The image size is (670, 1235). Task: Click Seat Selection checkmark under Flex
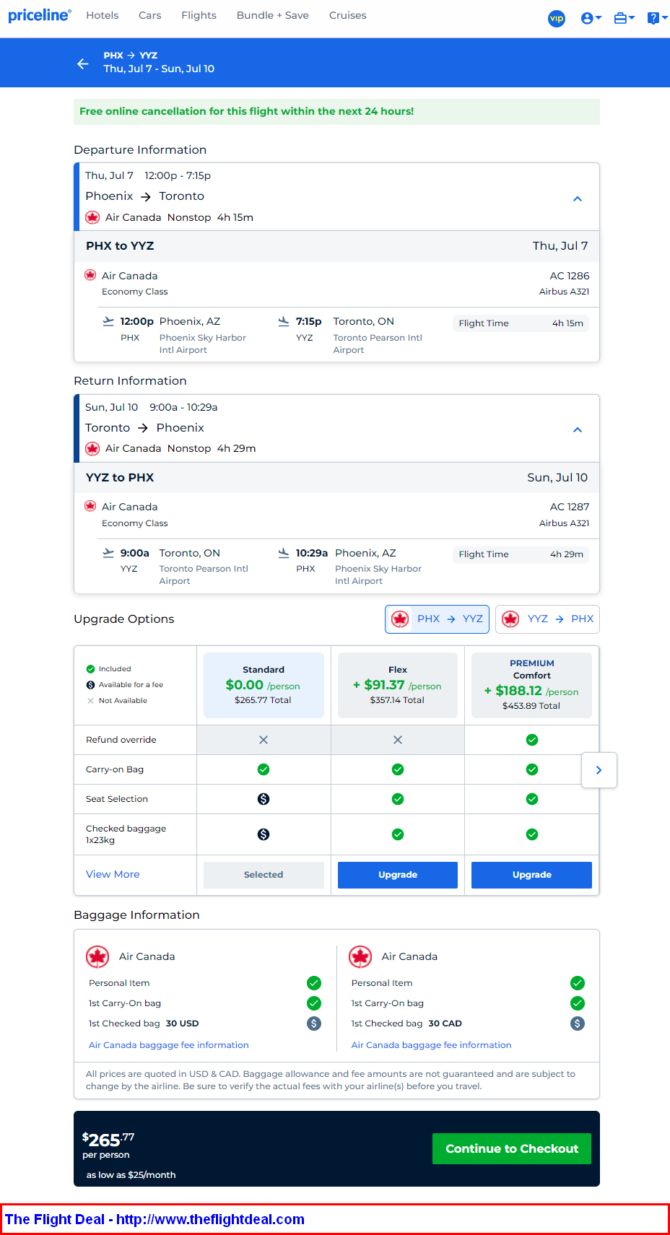click(398, 799)
